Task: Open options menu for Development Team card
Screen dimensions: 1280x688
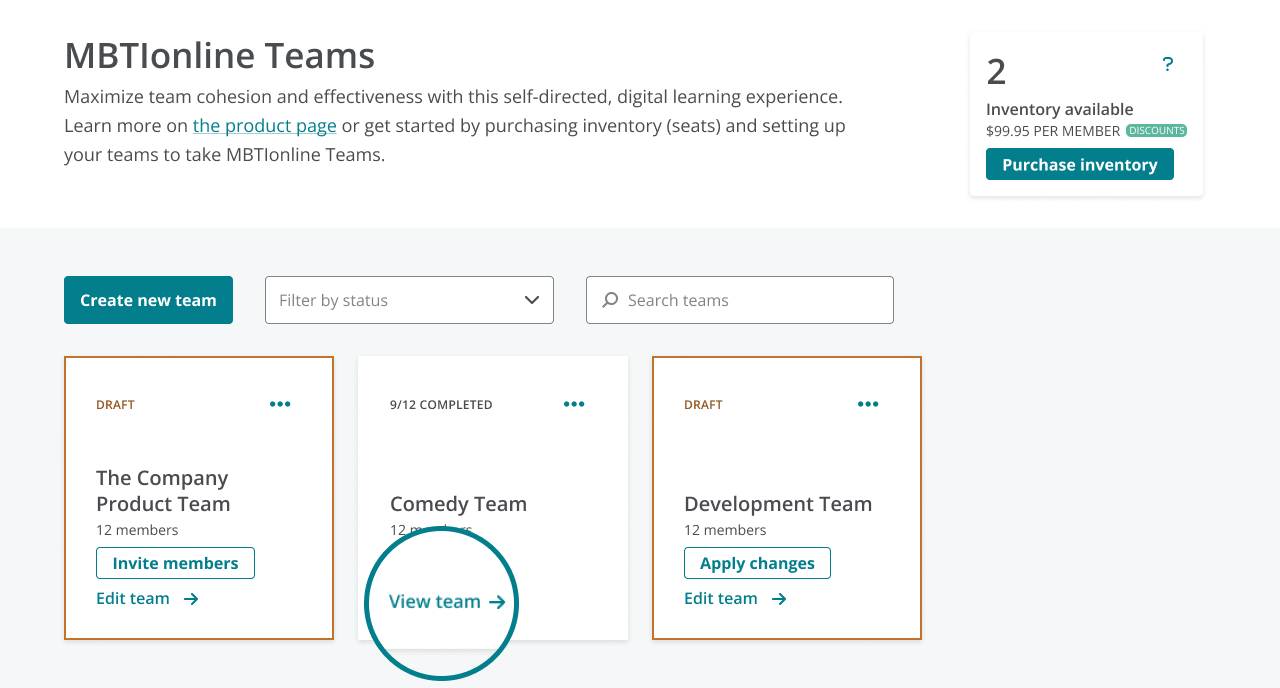Action: point(868,404)
